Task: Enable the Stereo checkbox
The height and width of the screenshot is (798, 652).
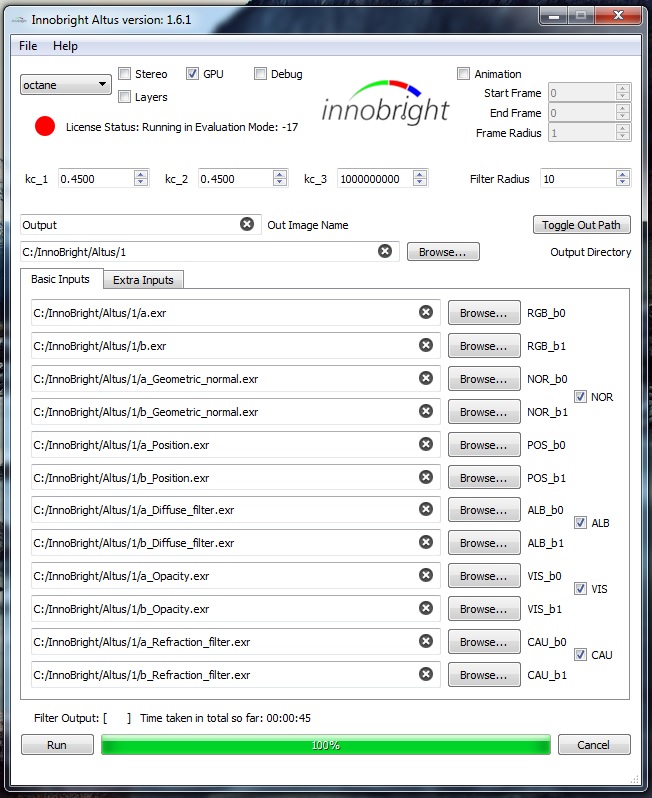Action: (124, 73)
